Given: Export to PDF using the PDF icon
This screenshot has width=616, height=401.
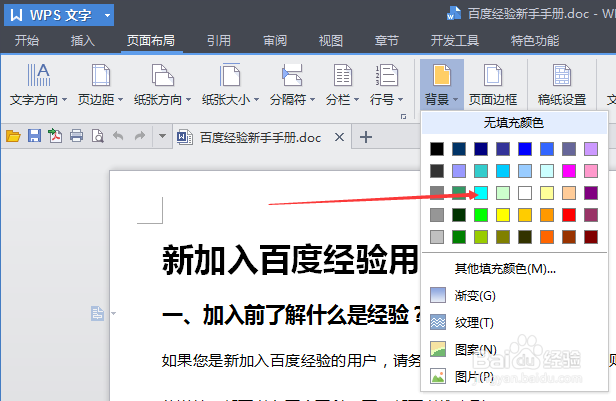Looking at the screenshot, I should coord(55,136).
